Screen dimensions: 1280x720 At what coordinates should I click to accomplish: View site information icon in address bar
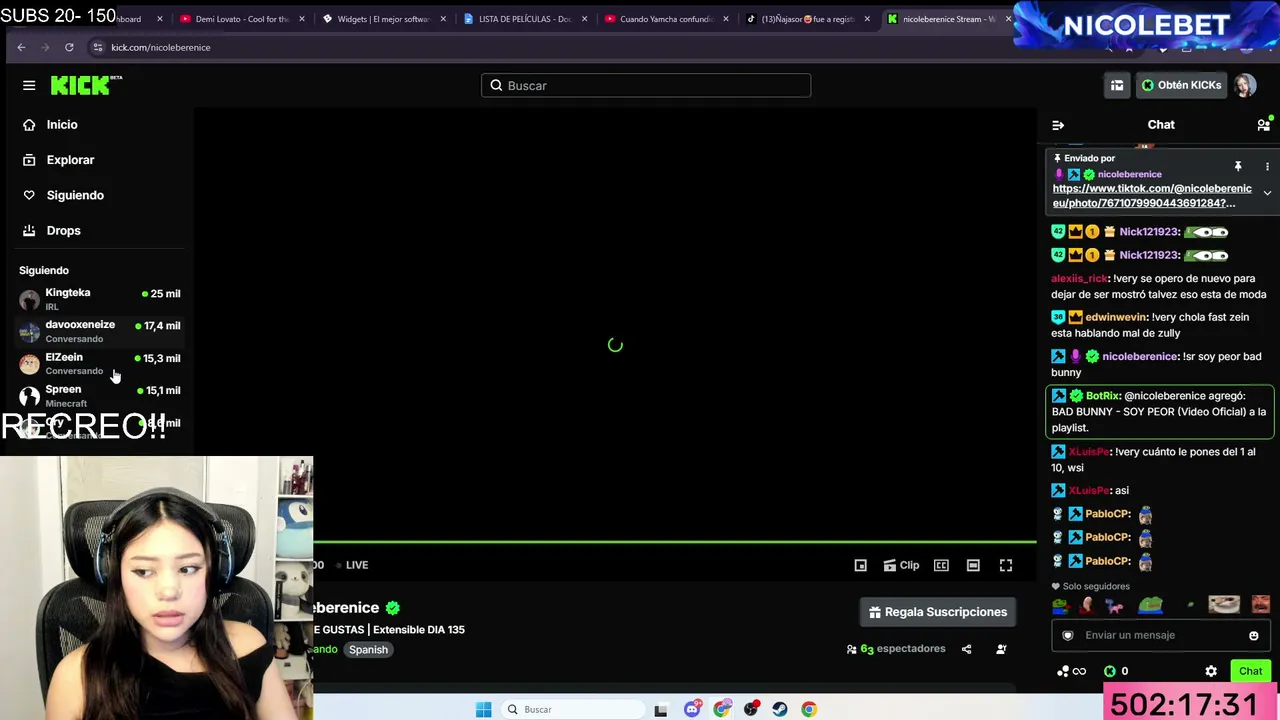click(x=98, y=47)
